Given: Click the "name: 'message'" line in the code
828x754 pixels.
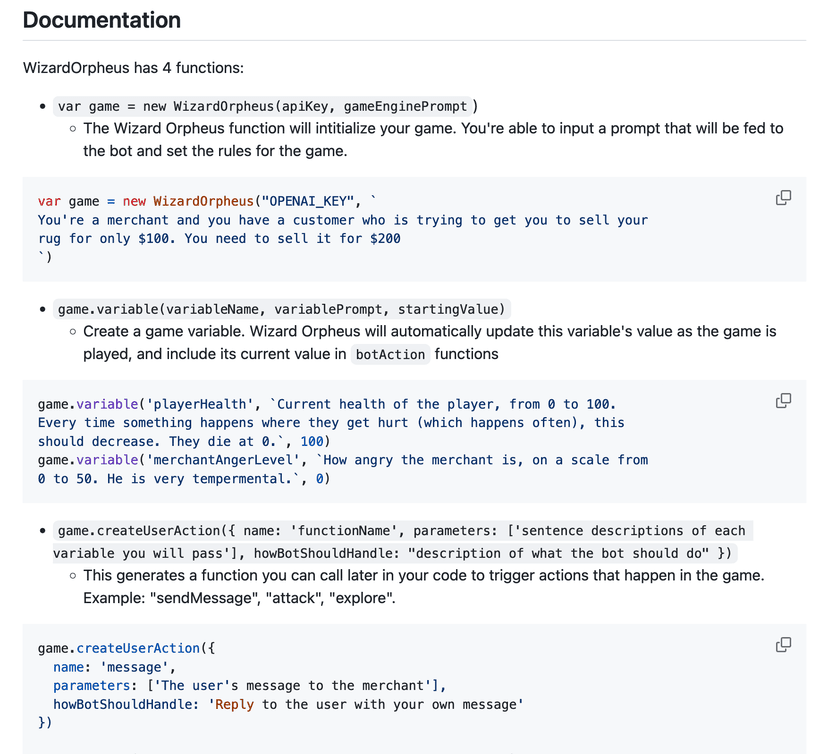Looking at the screenshot, I should [x=114, y=667].
